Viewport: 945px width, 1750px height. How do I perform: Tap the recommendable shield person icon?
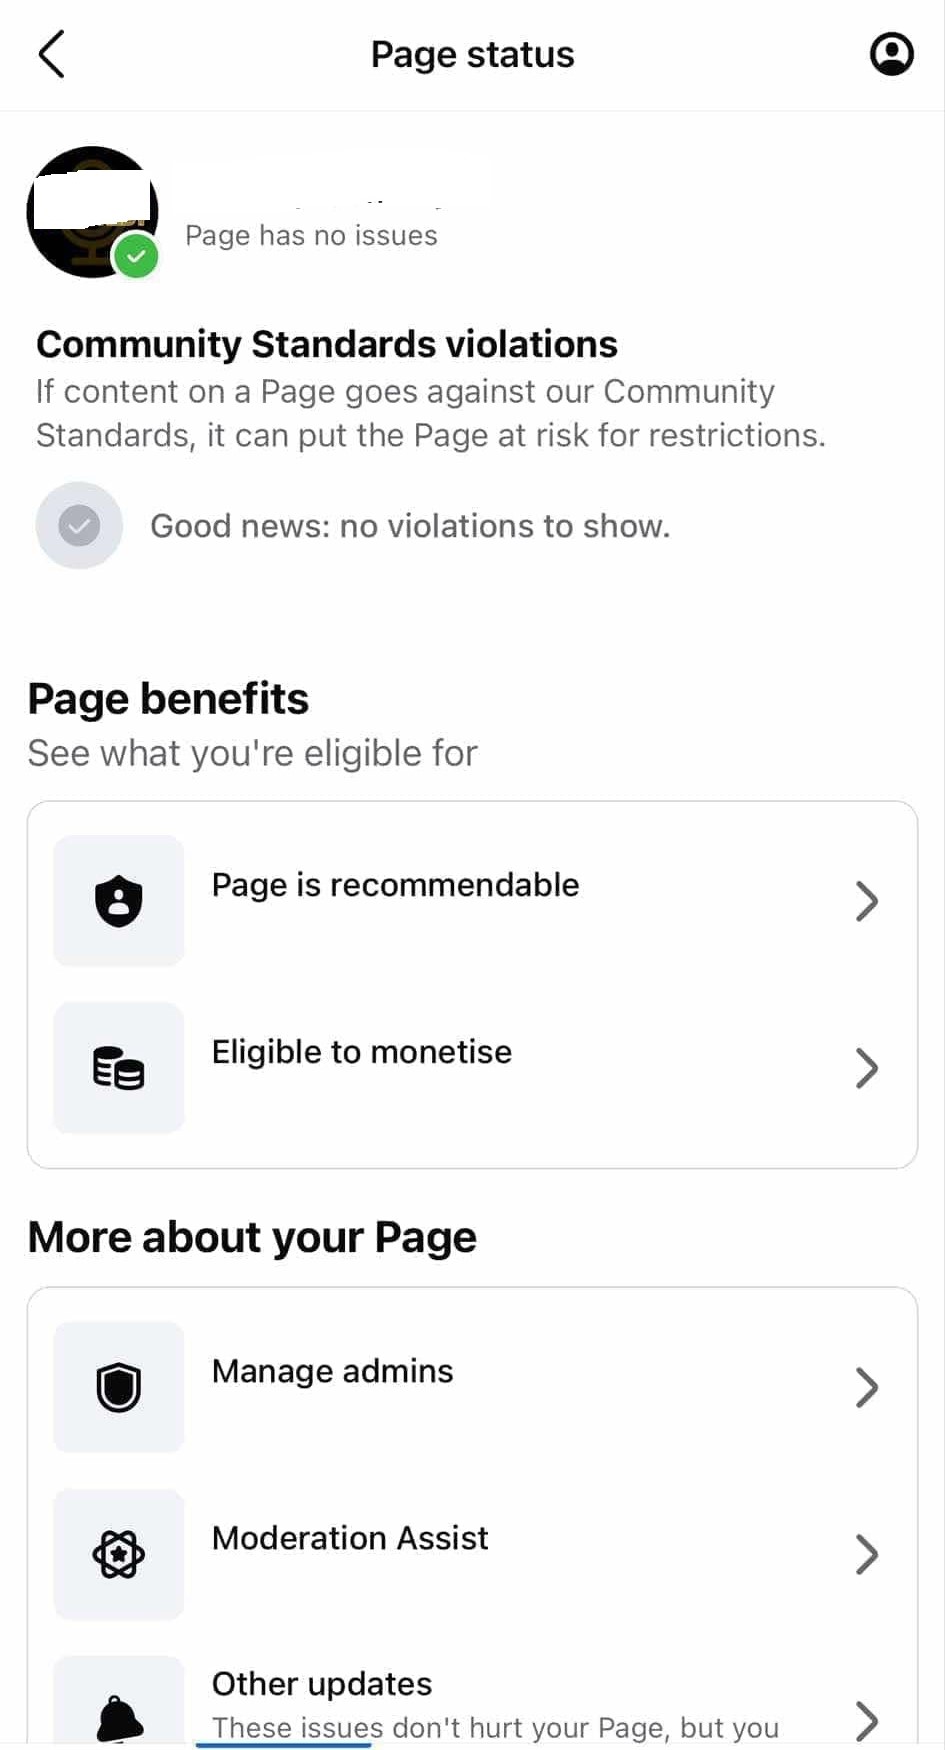[119, 901]
